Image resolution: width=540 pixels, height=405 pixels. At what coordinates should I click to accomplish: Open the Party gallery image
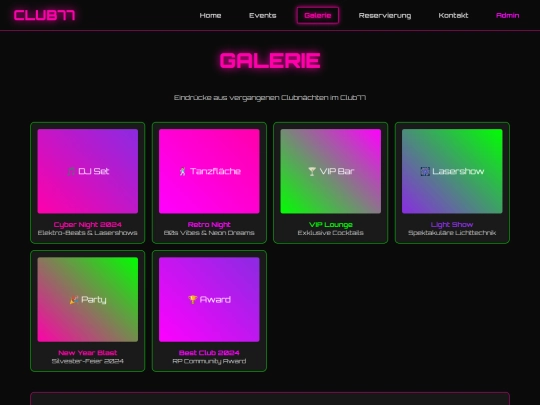pyautogui.click(x=88, y=300)
